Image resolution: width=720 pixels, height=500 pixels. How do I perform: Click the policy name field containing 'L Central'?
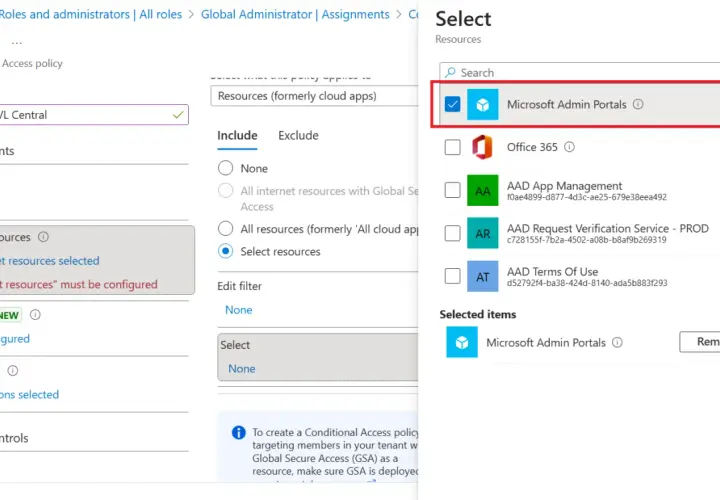click(x=94, y=115)
